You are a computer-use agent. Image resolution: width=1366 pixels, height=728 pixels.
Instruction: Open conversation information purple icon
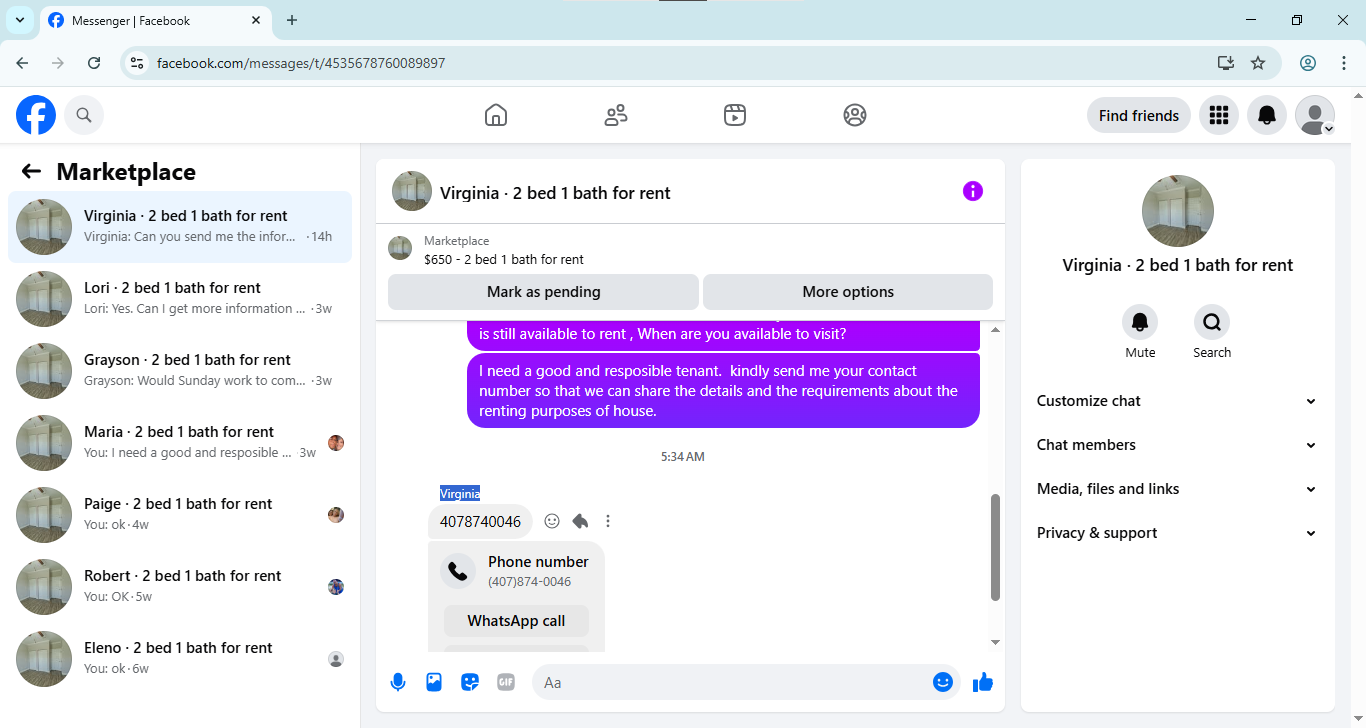coord(973,191)
